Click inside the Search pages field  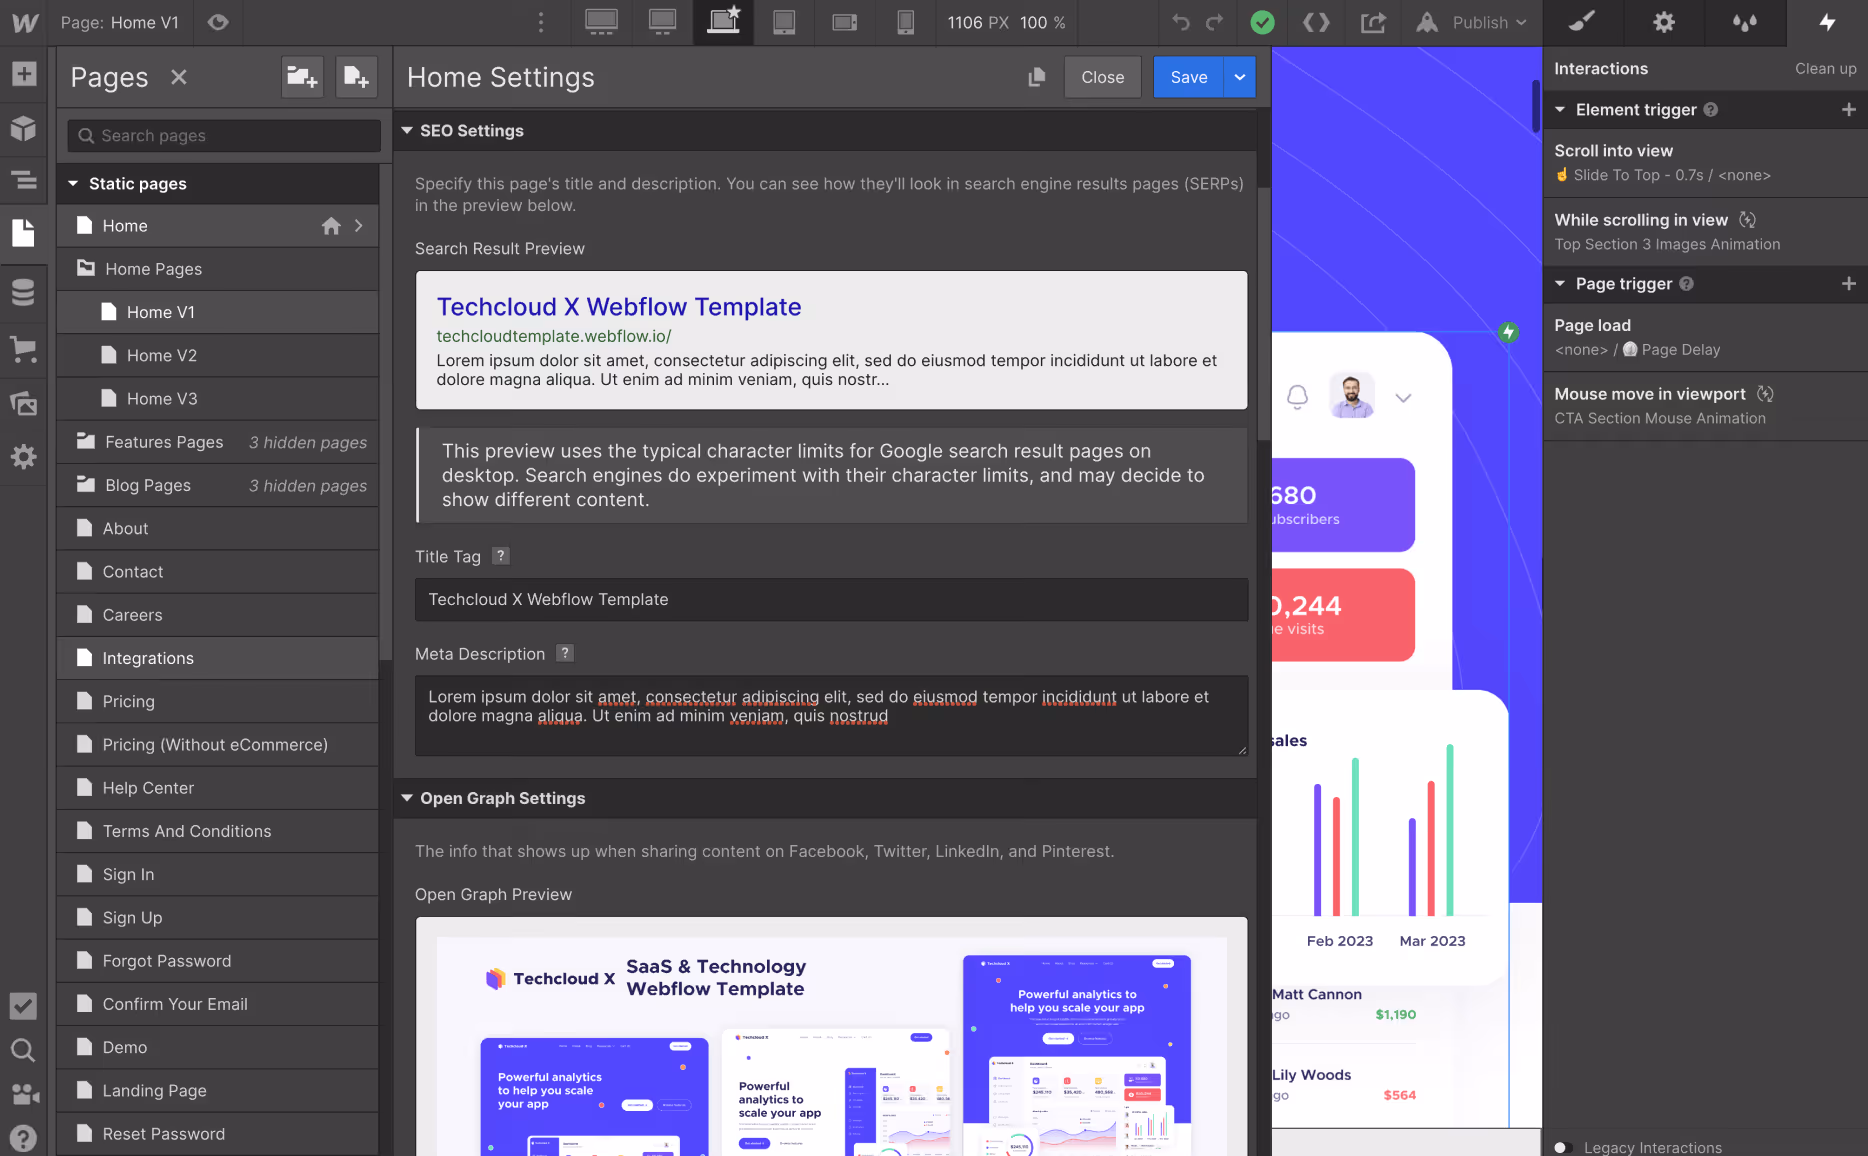click(222, 135)
